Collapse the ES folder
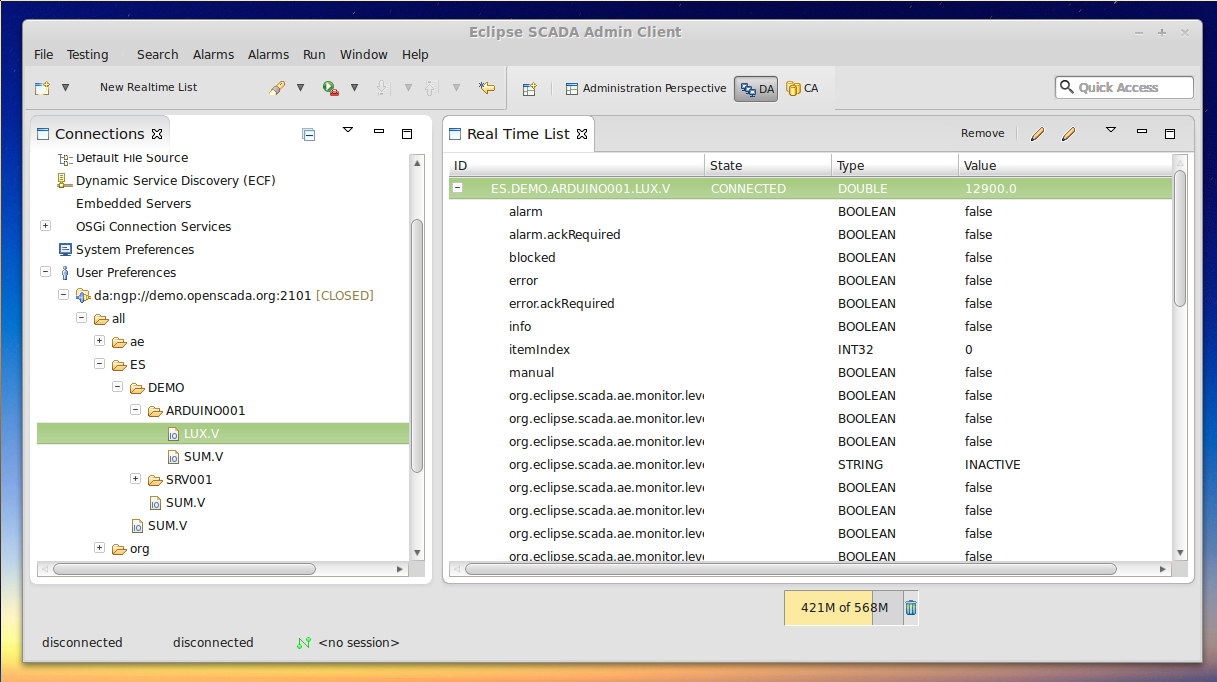 [99, 364]
